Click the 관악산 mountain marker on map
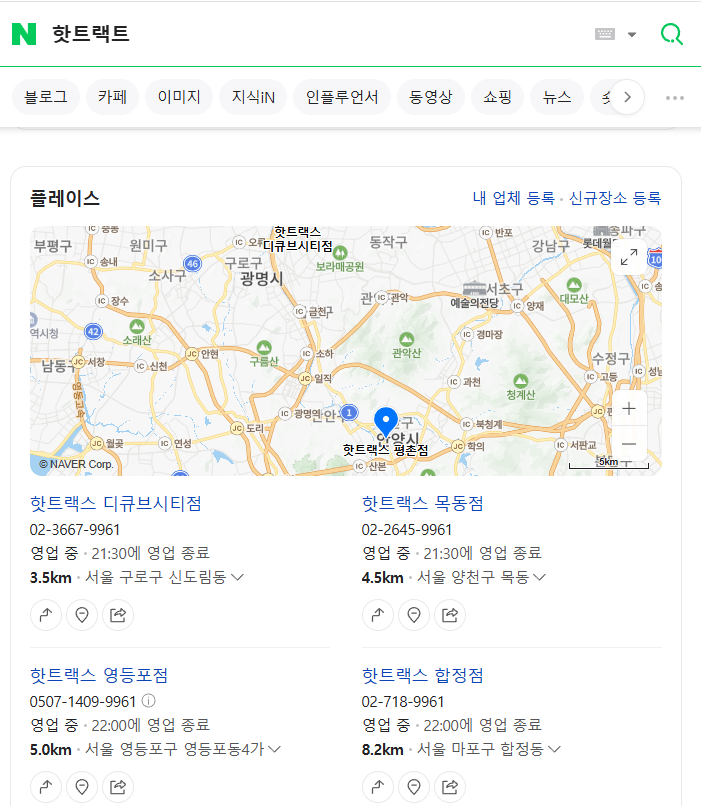The height and width of the screenshot is (806, 701). tap(407, 339)
